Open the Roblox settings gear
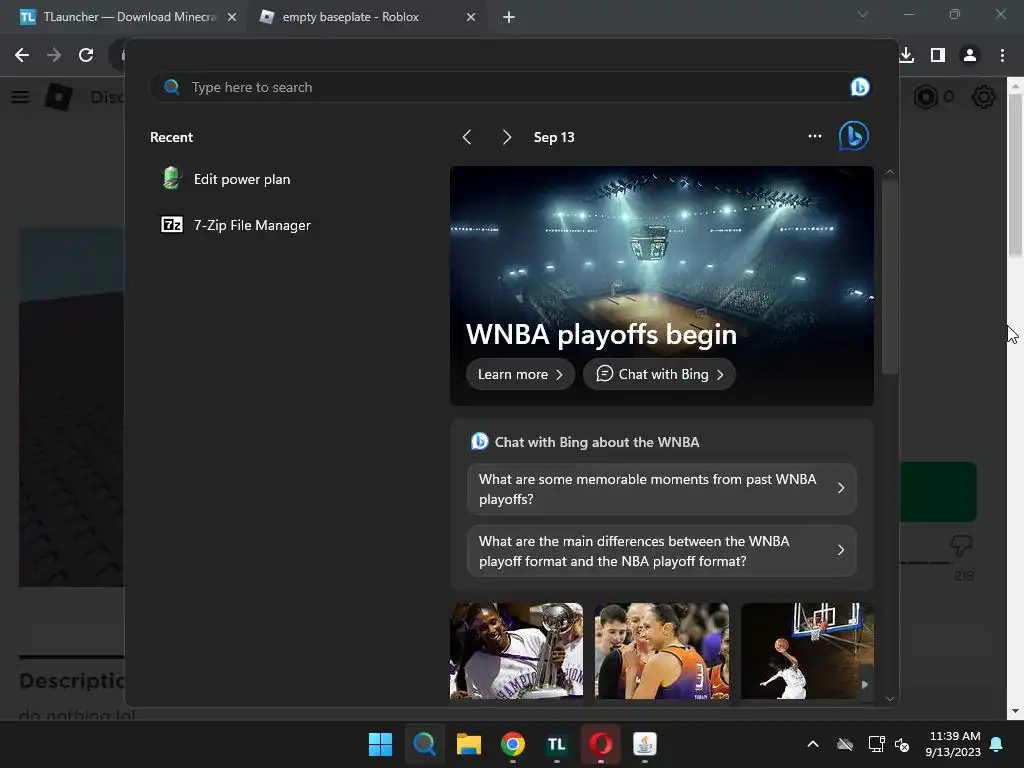This screenshot has height=768, width=1024. coord(984,97)
